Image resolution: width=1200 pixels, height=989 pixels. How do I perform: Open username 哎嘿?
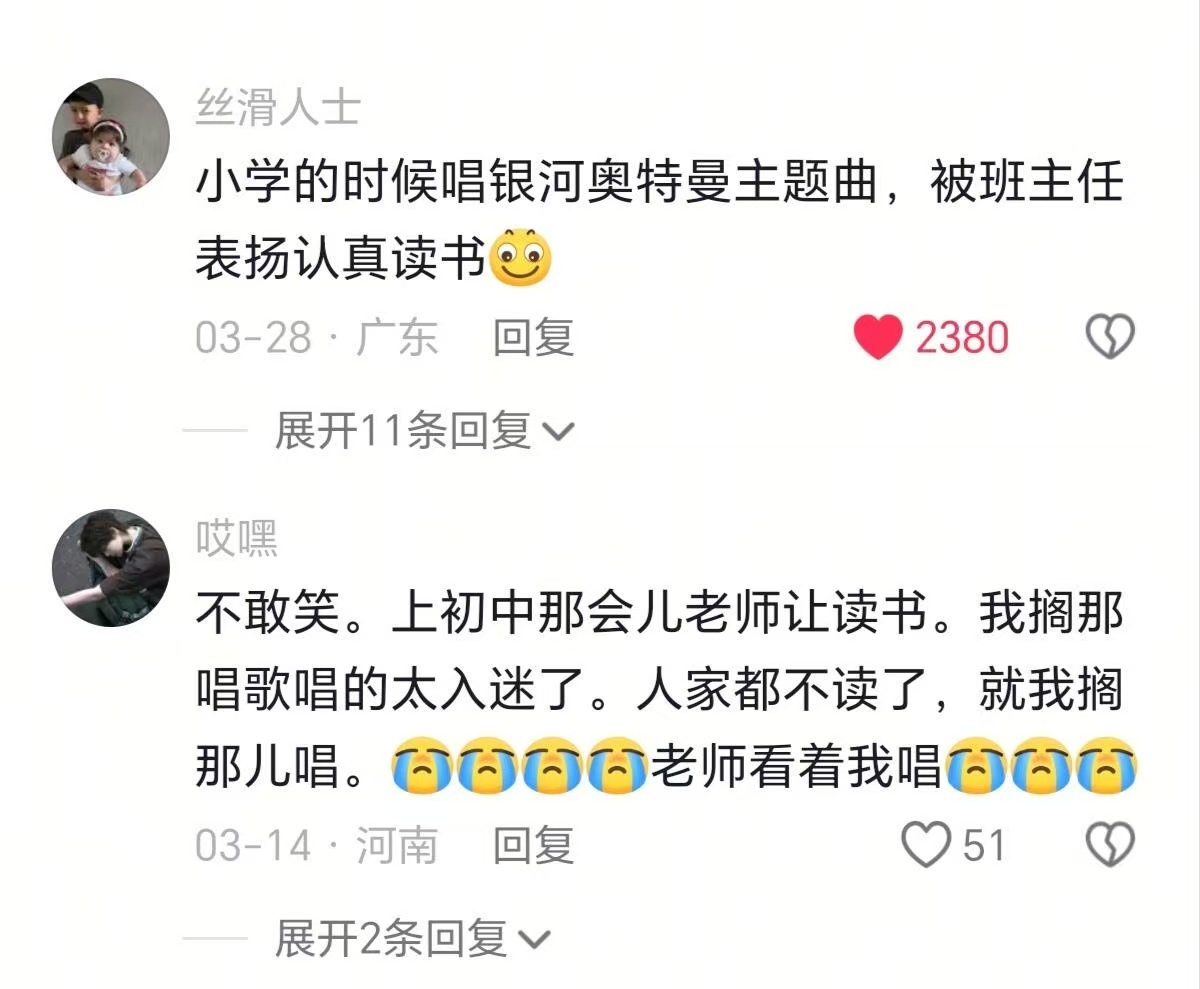236,538
